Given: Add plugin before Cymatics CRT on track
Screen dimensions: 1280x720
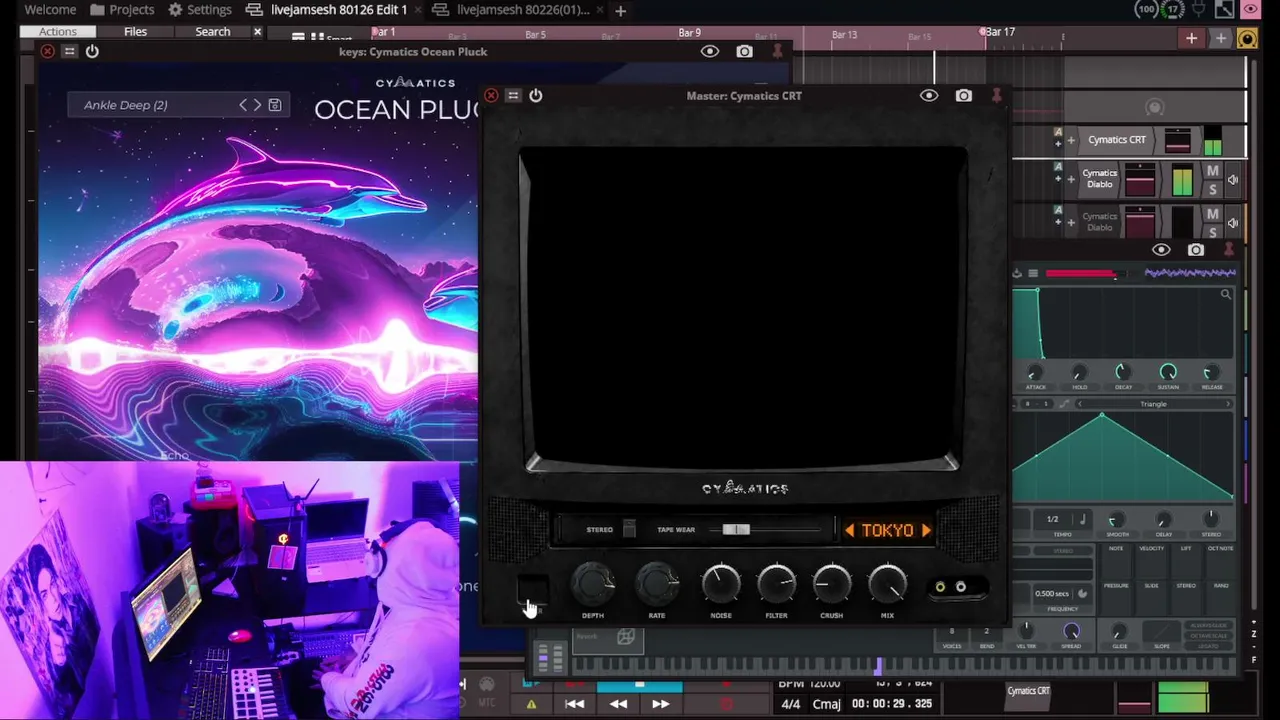Looking at the screenshot, I should click(1071, 140).
